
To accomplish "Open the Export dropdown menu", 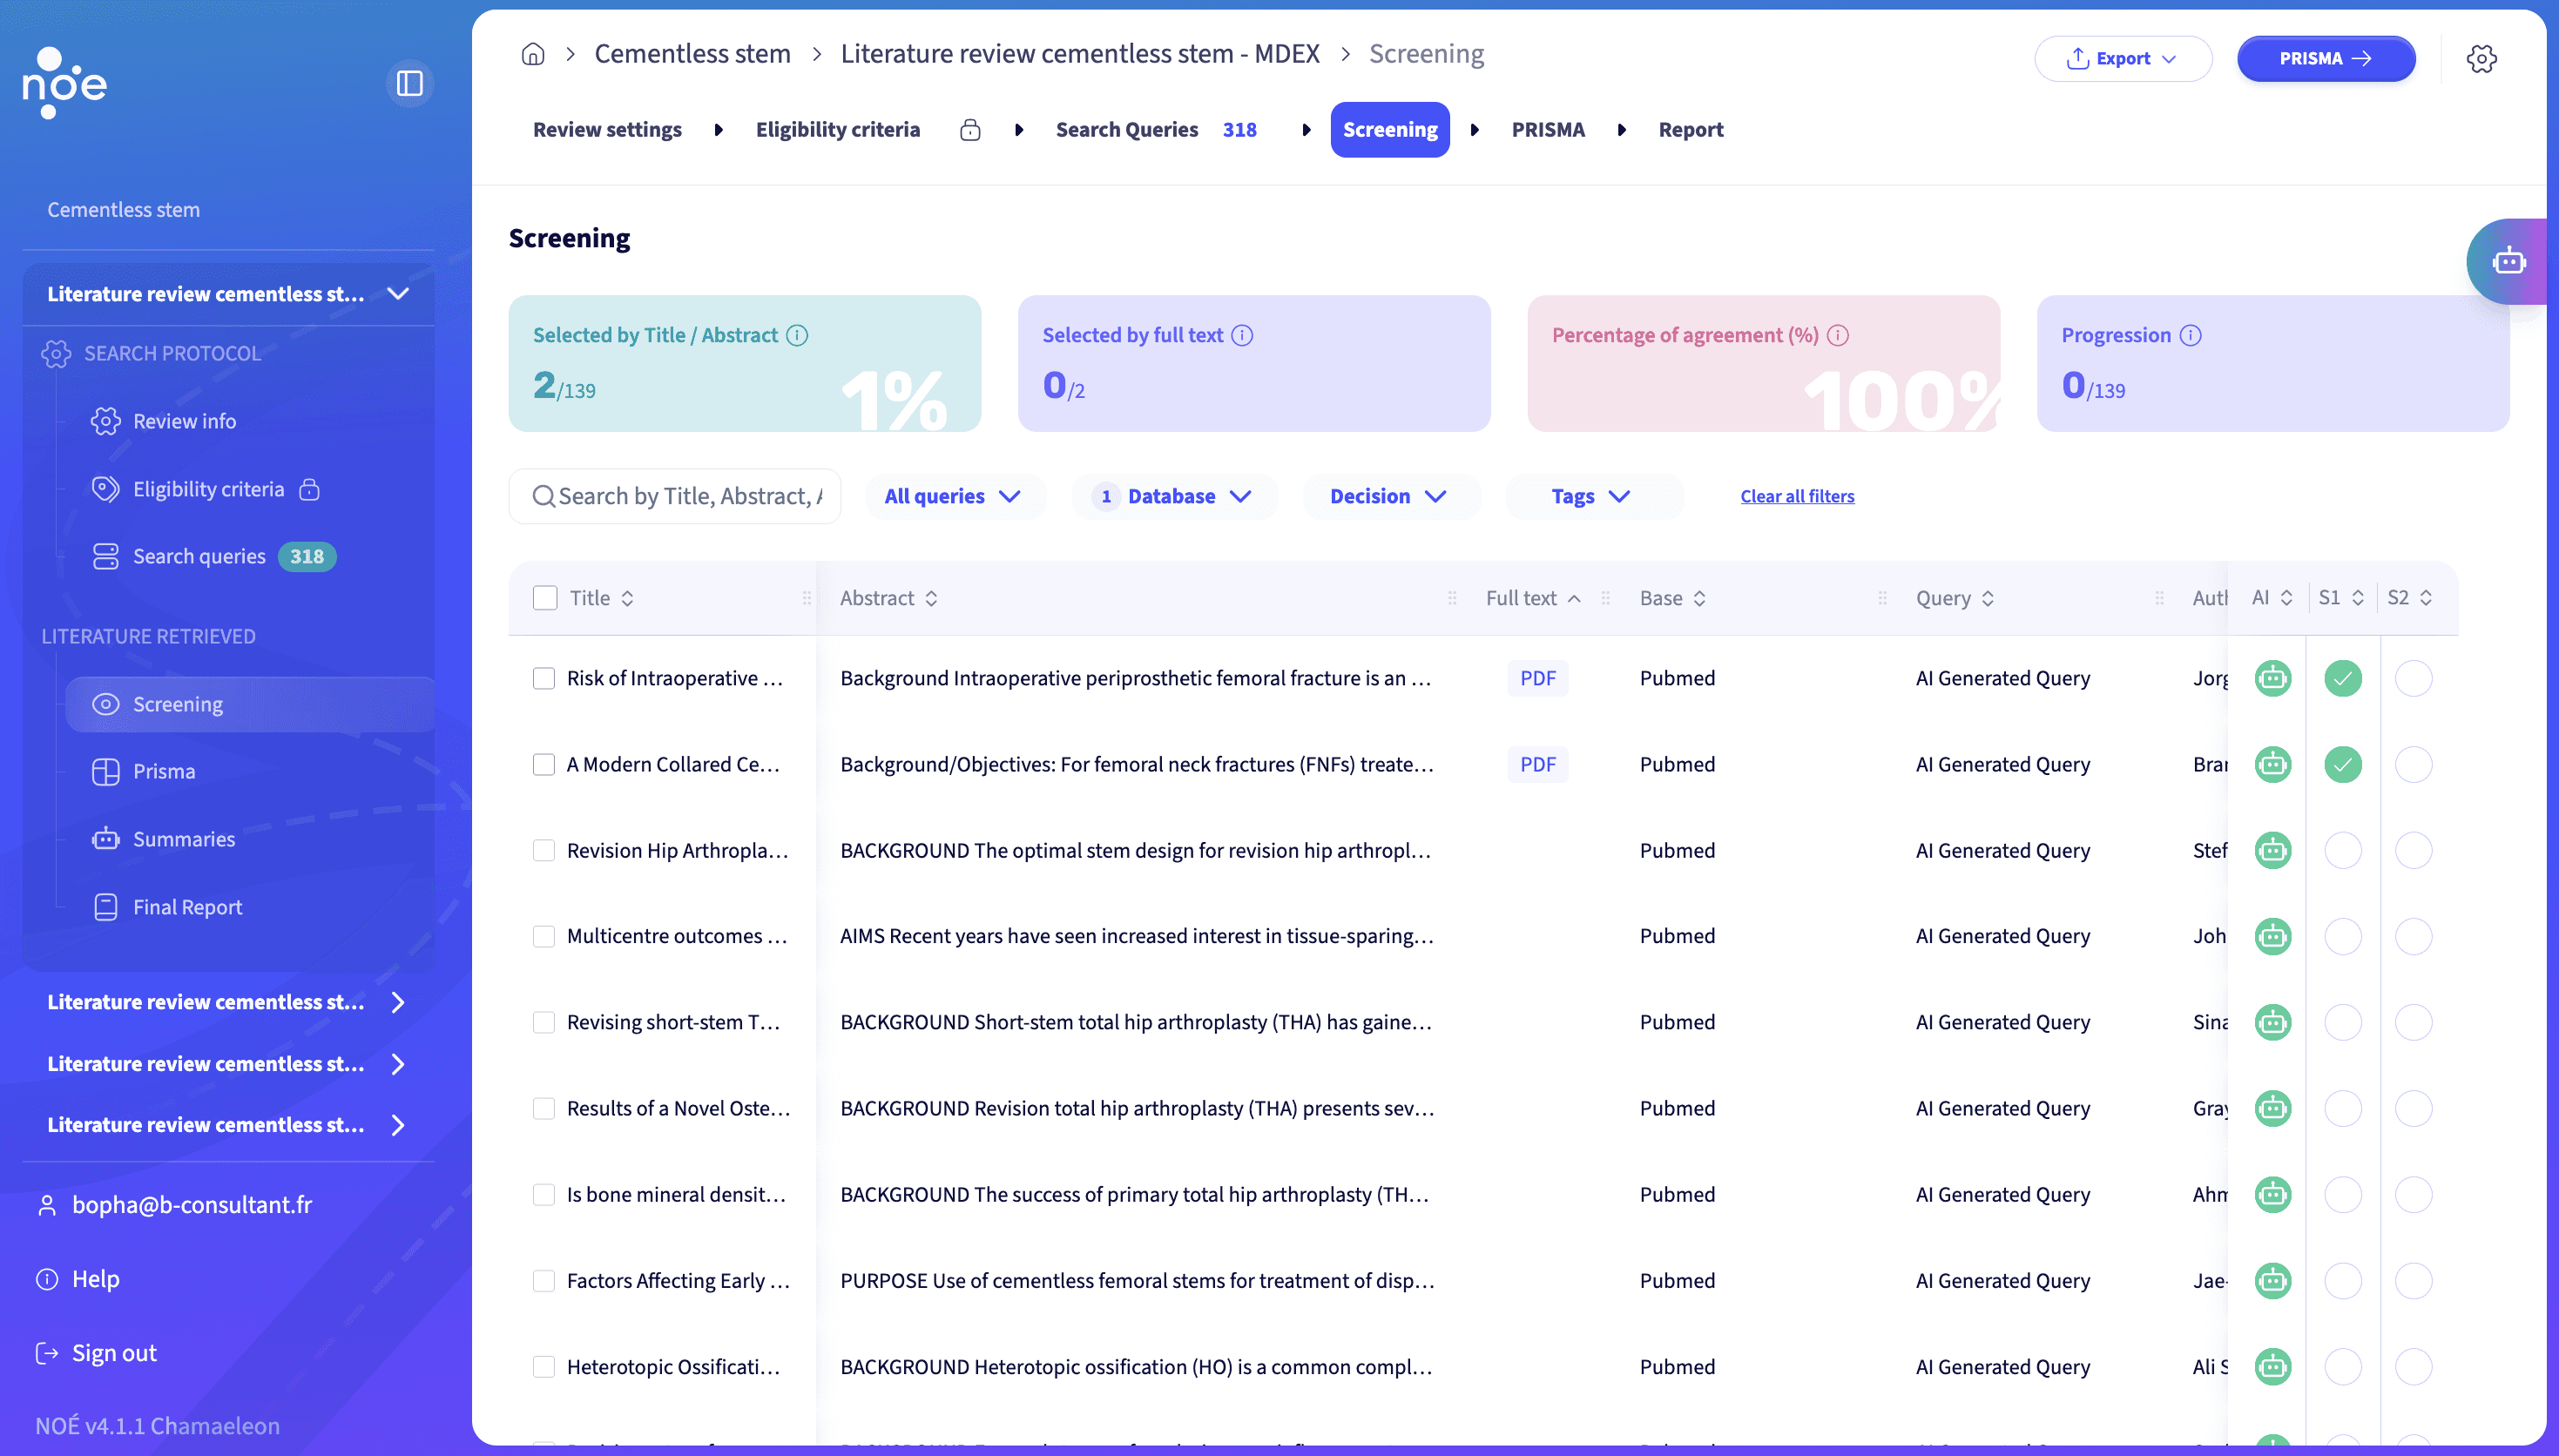I will 2122,59.
